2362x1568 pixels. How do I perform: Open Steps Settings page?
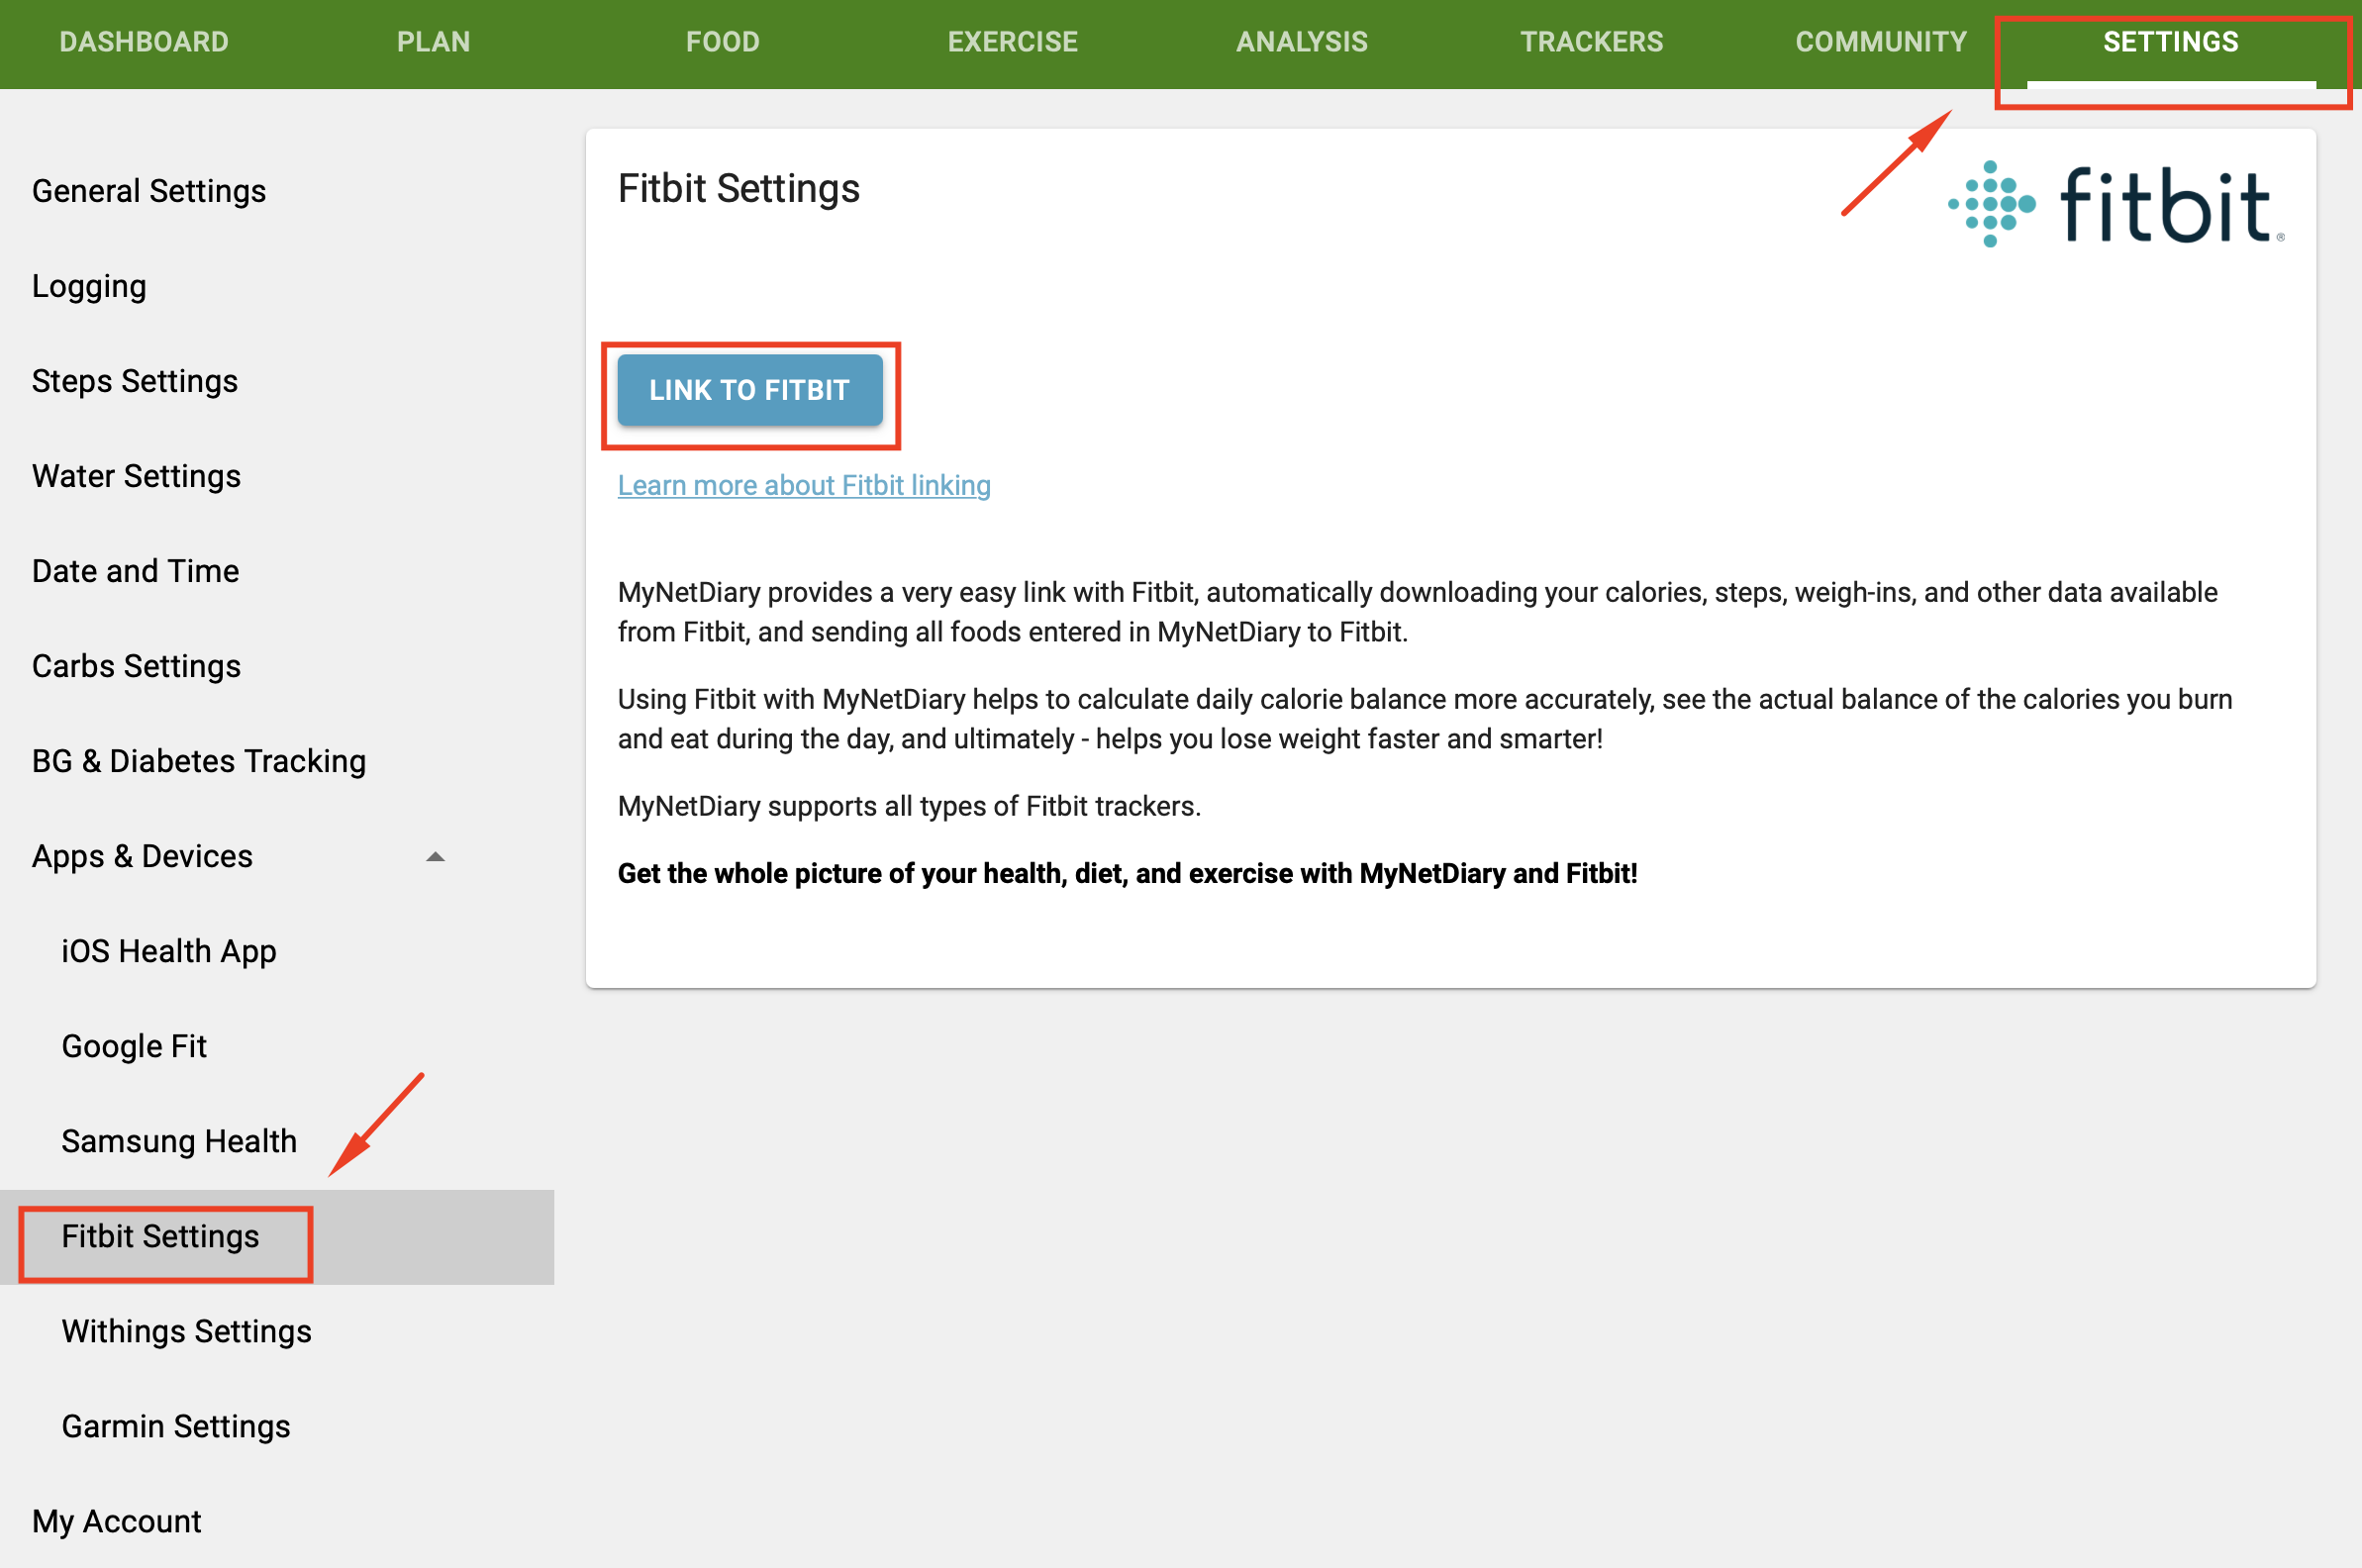click(x=135, y=381)
